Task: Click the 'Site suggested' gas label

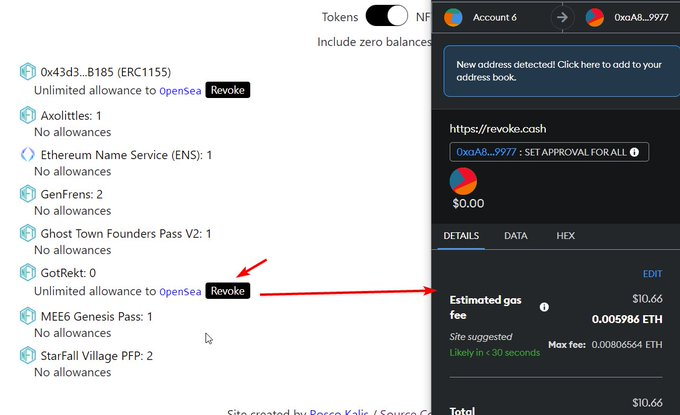Action: click(481, 337)
